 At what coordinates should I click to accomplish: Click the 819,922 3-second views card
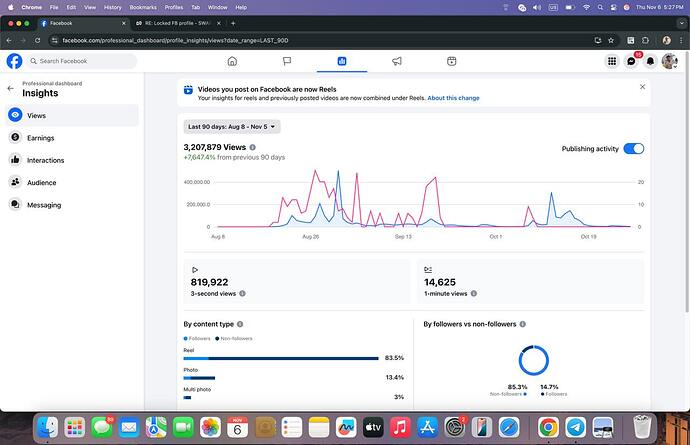tap(297, 281)
